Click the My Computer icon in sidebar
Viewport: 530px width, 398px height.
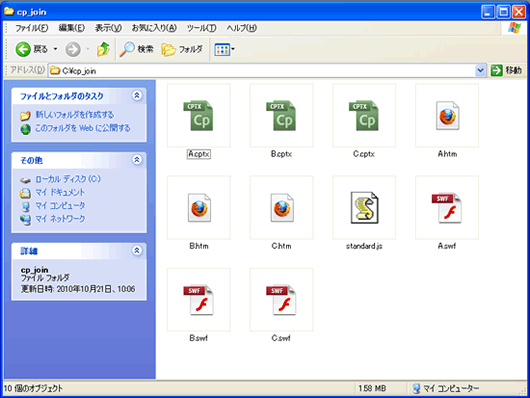tap(25, 206)
